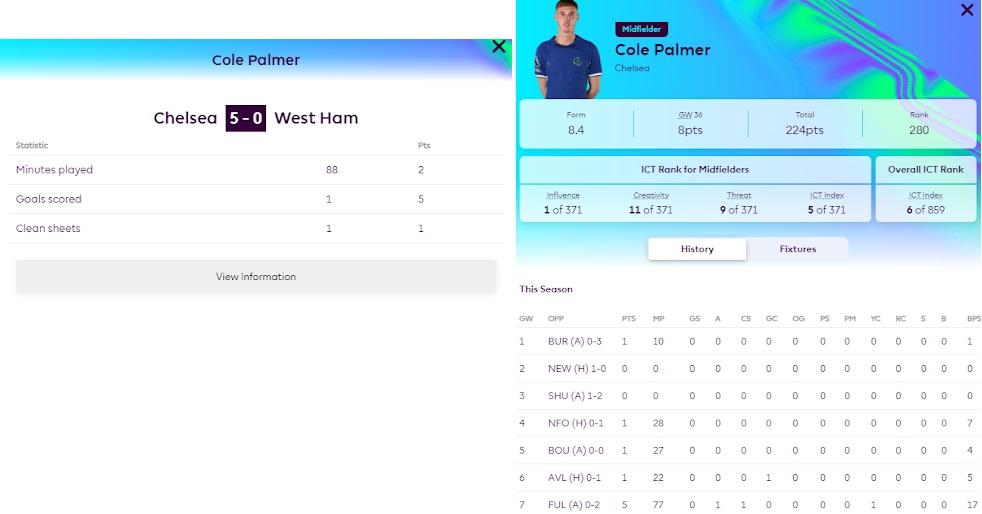Select the gameweek 7 FUL (A) 0-2 row
Viewport: 982px width, 514px height.
coord(749,504)
